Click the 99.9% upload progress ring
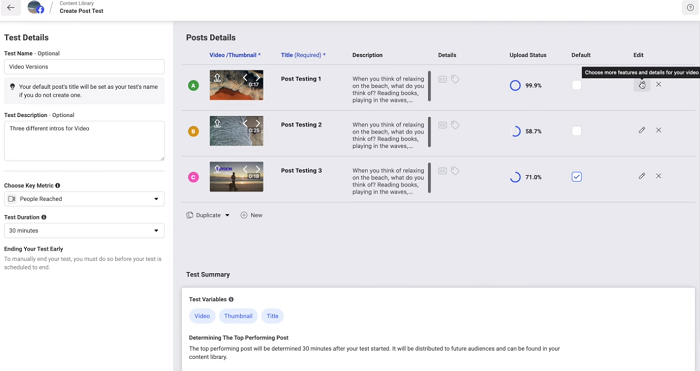Screen dimensions: 700x371 pyautogui.click(x=515, y=85)
